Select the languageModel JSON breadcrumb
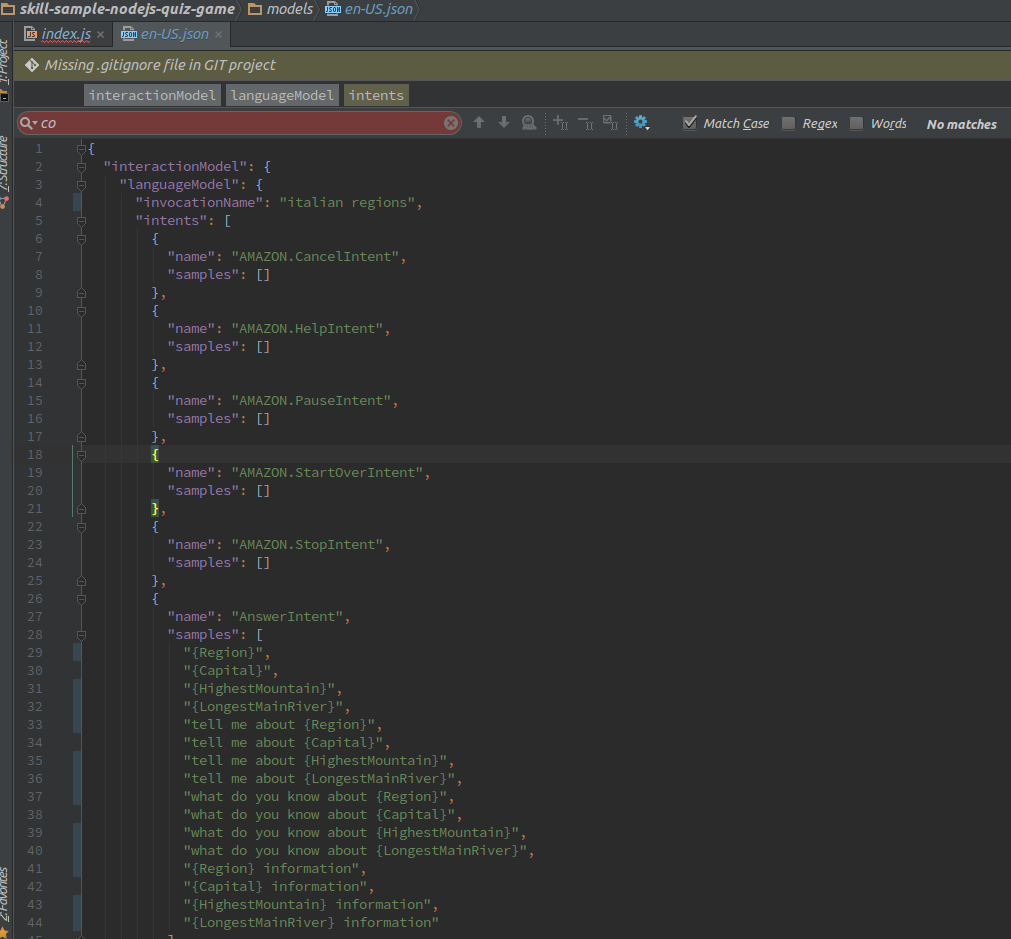Viewport: 1011px width, 939px height. pos(282,95)
